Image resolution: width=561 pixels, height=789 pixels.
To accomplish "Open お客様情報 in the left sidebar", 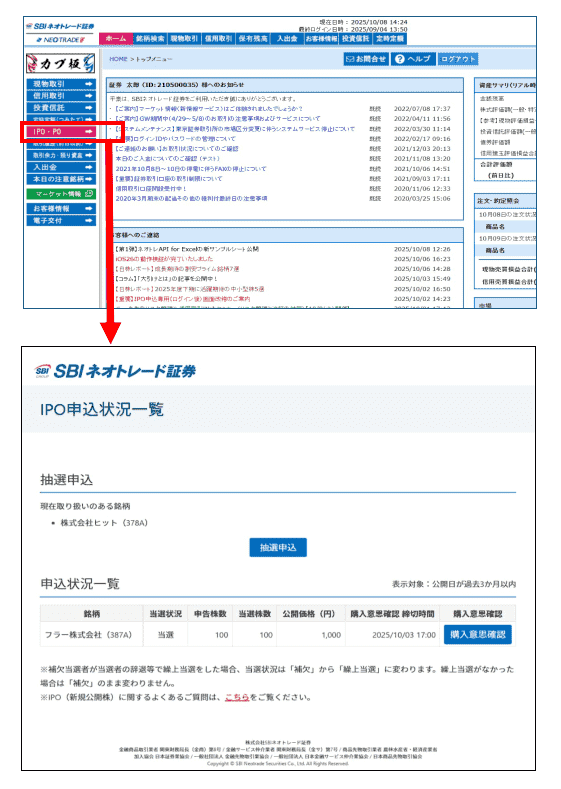I will (x=61, y=208).
